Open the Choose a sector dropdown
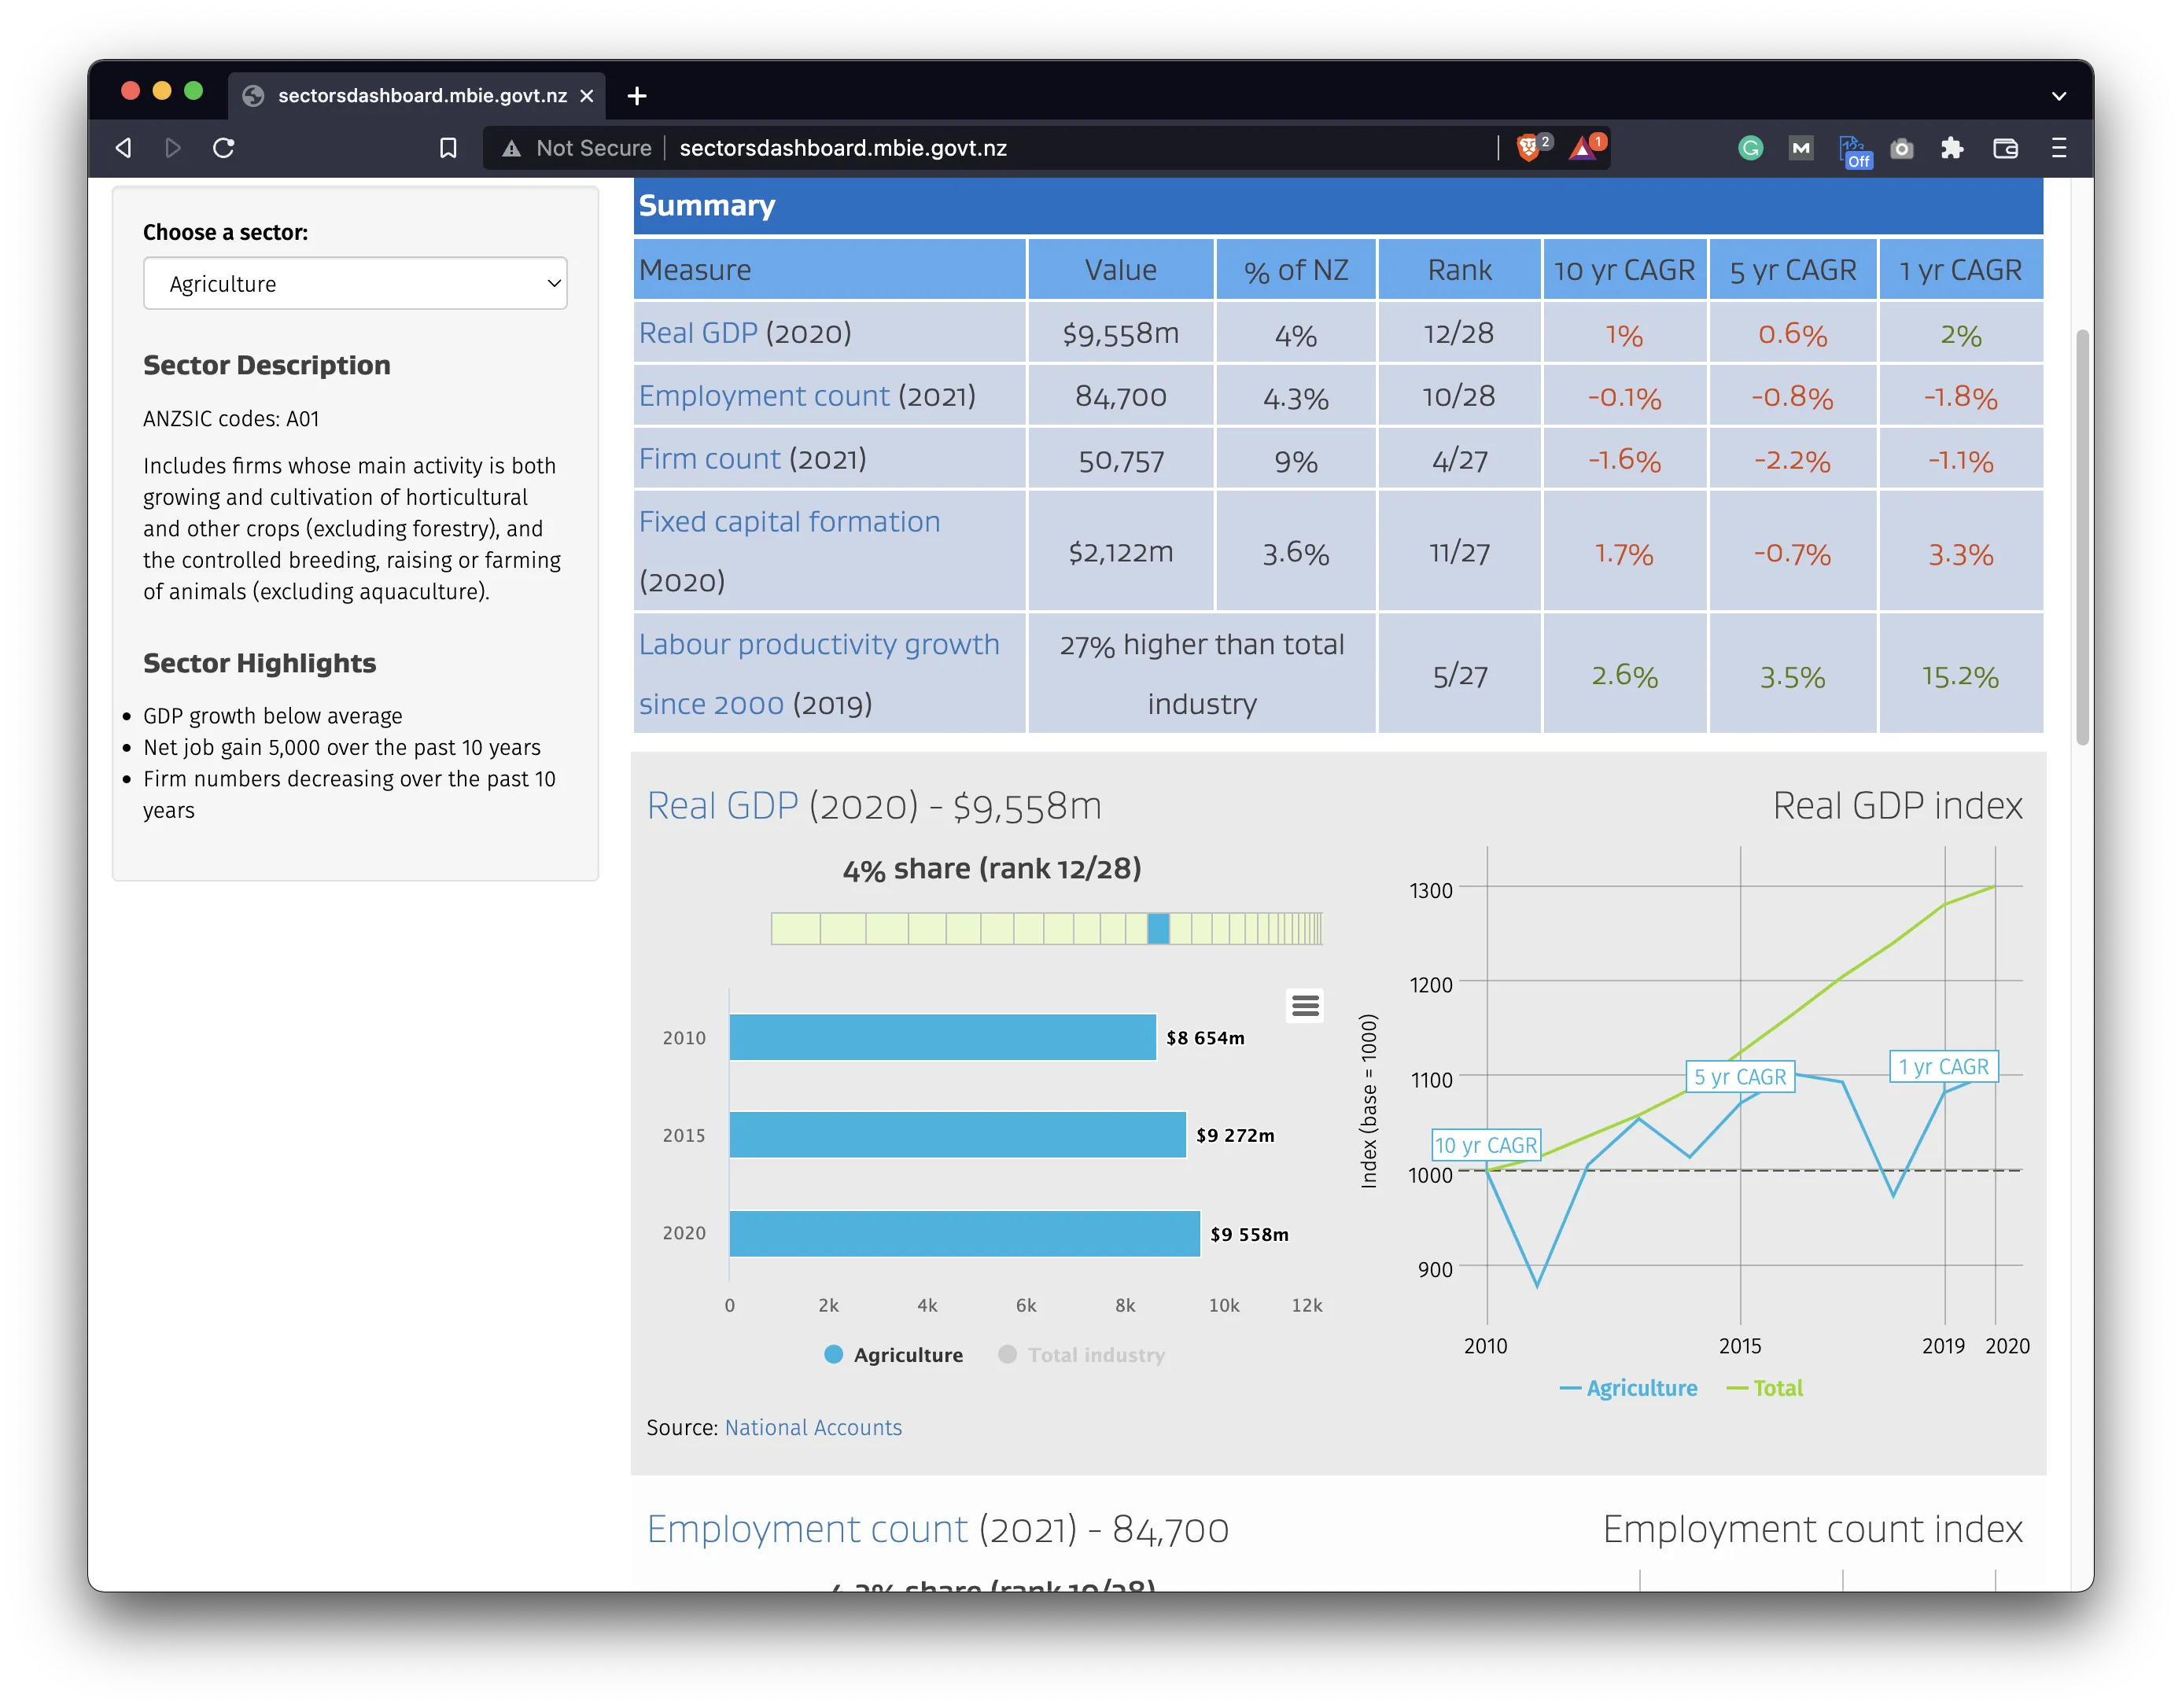2182x1708 pixels. pos(355,284)
